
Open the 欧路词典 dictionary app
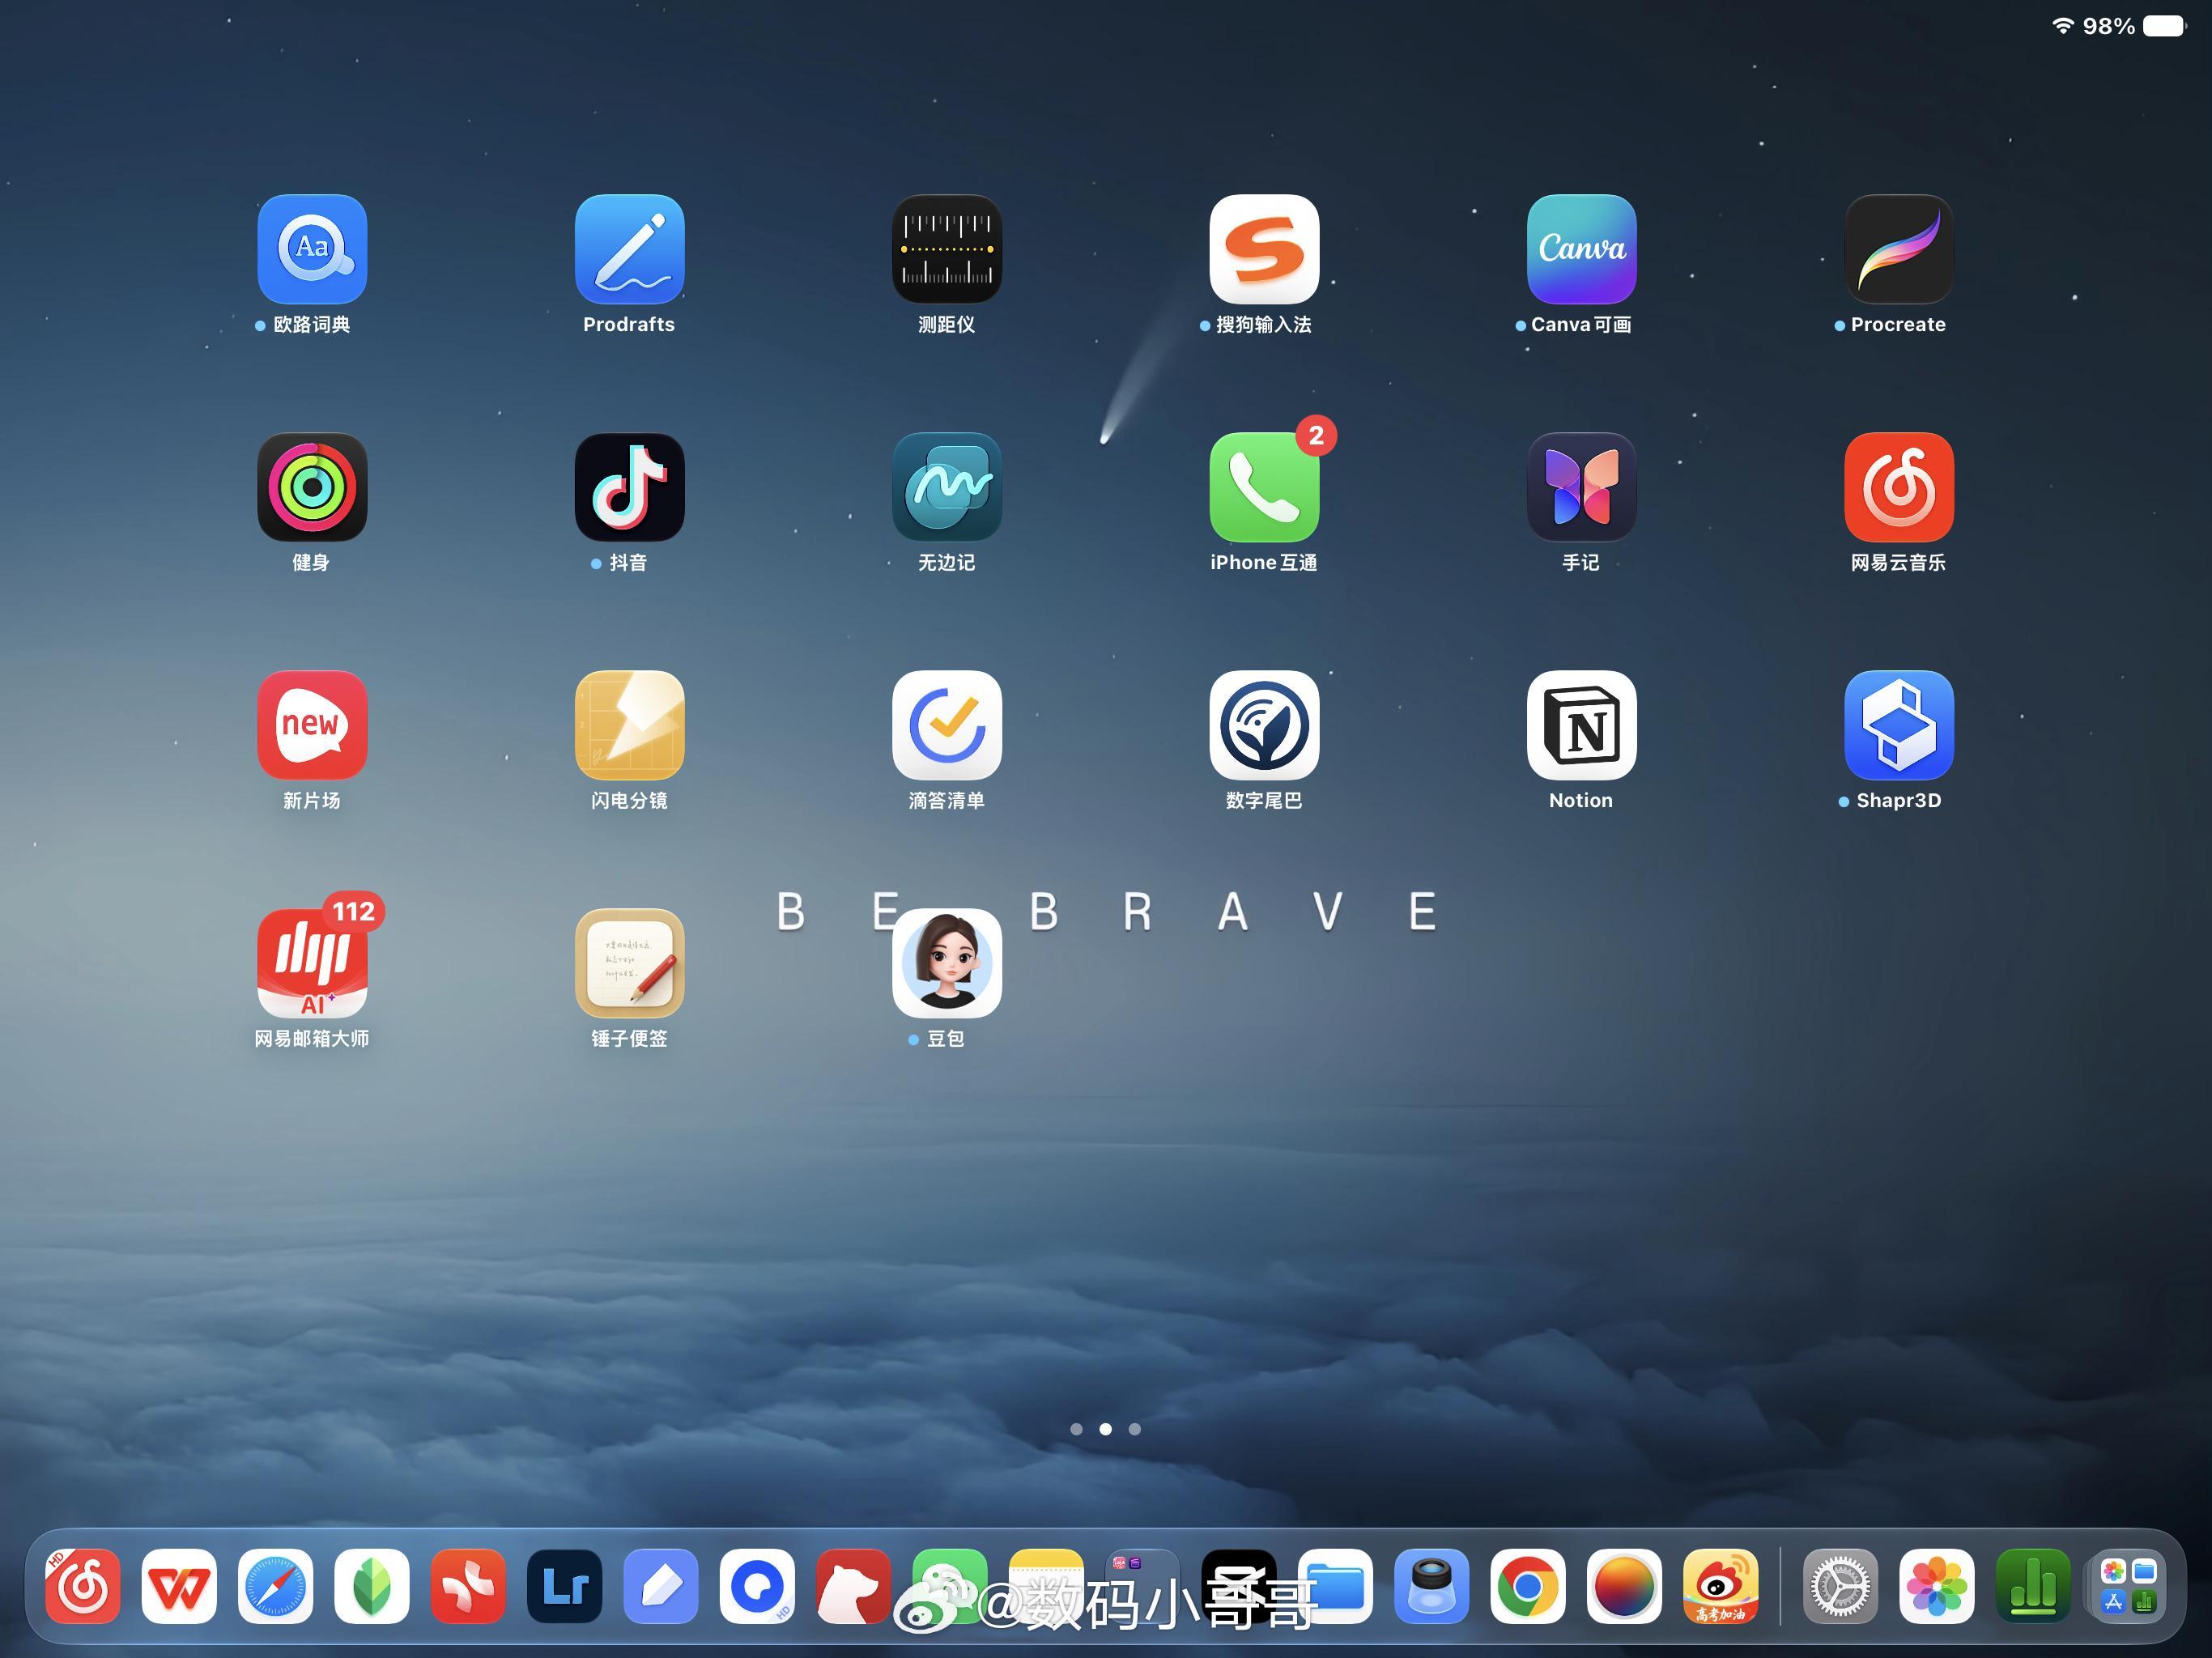312,249
